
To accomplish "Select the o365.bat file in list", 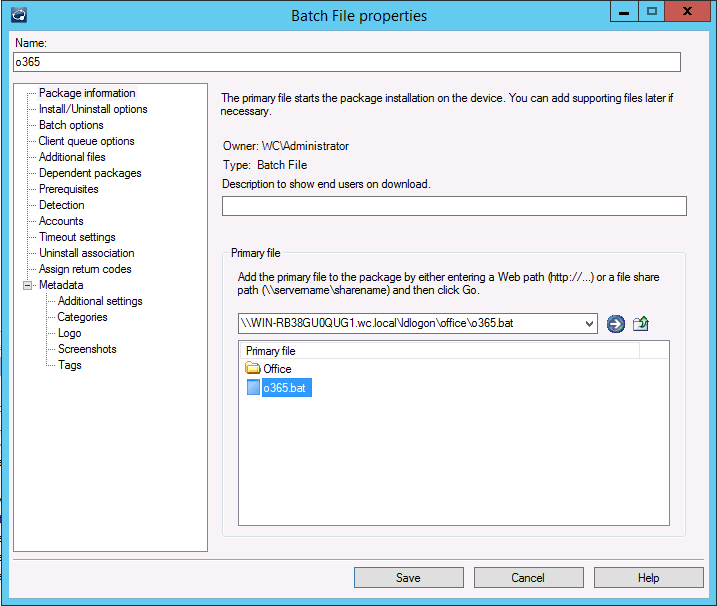I will (286, 388).
